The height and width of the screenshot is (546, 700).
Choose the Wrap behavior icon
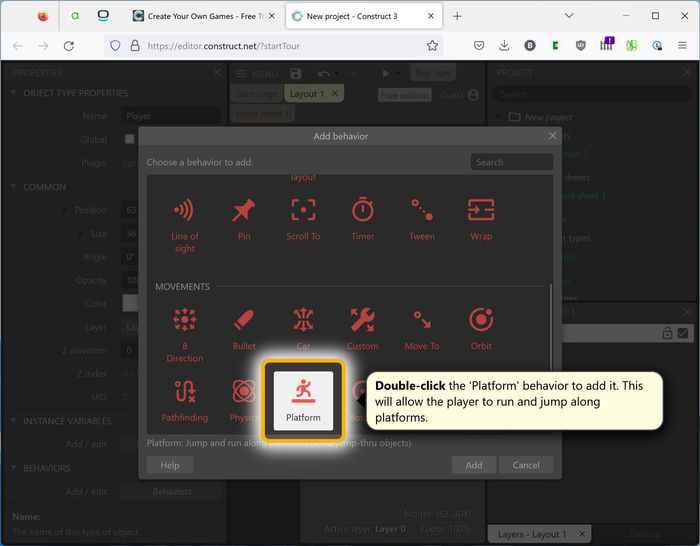coord(481,219)
